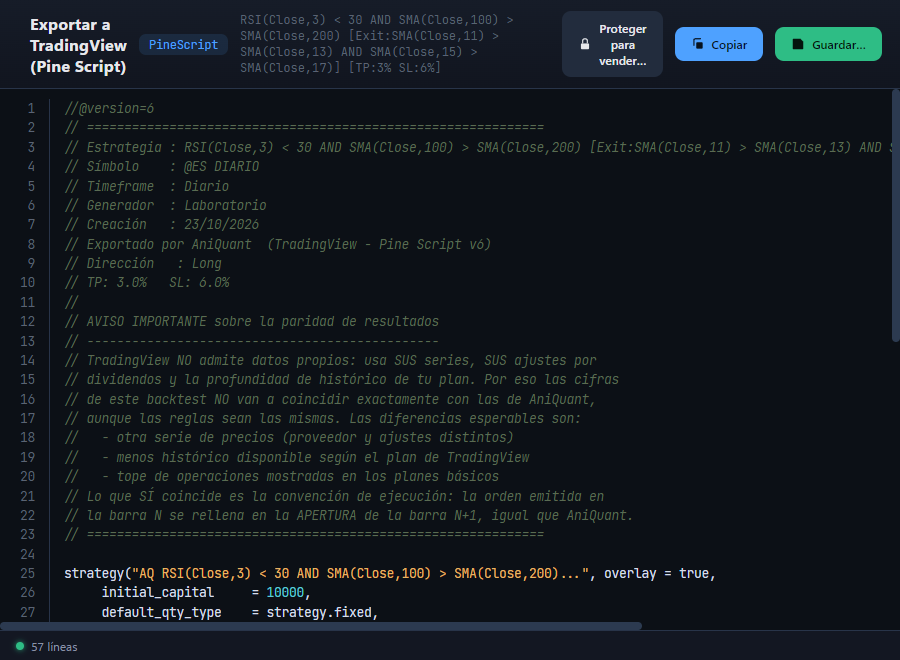Viewport: 900px width, 660px height.
Task: Click the 'de este backtest NO van a coincidir' line
Action: click(x=331, y=399)
